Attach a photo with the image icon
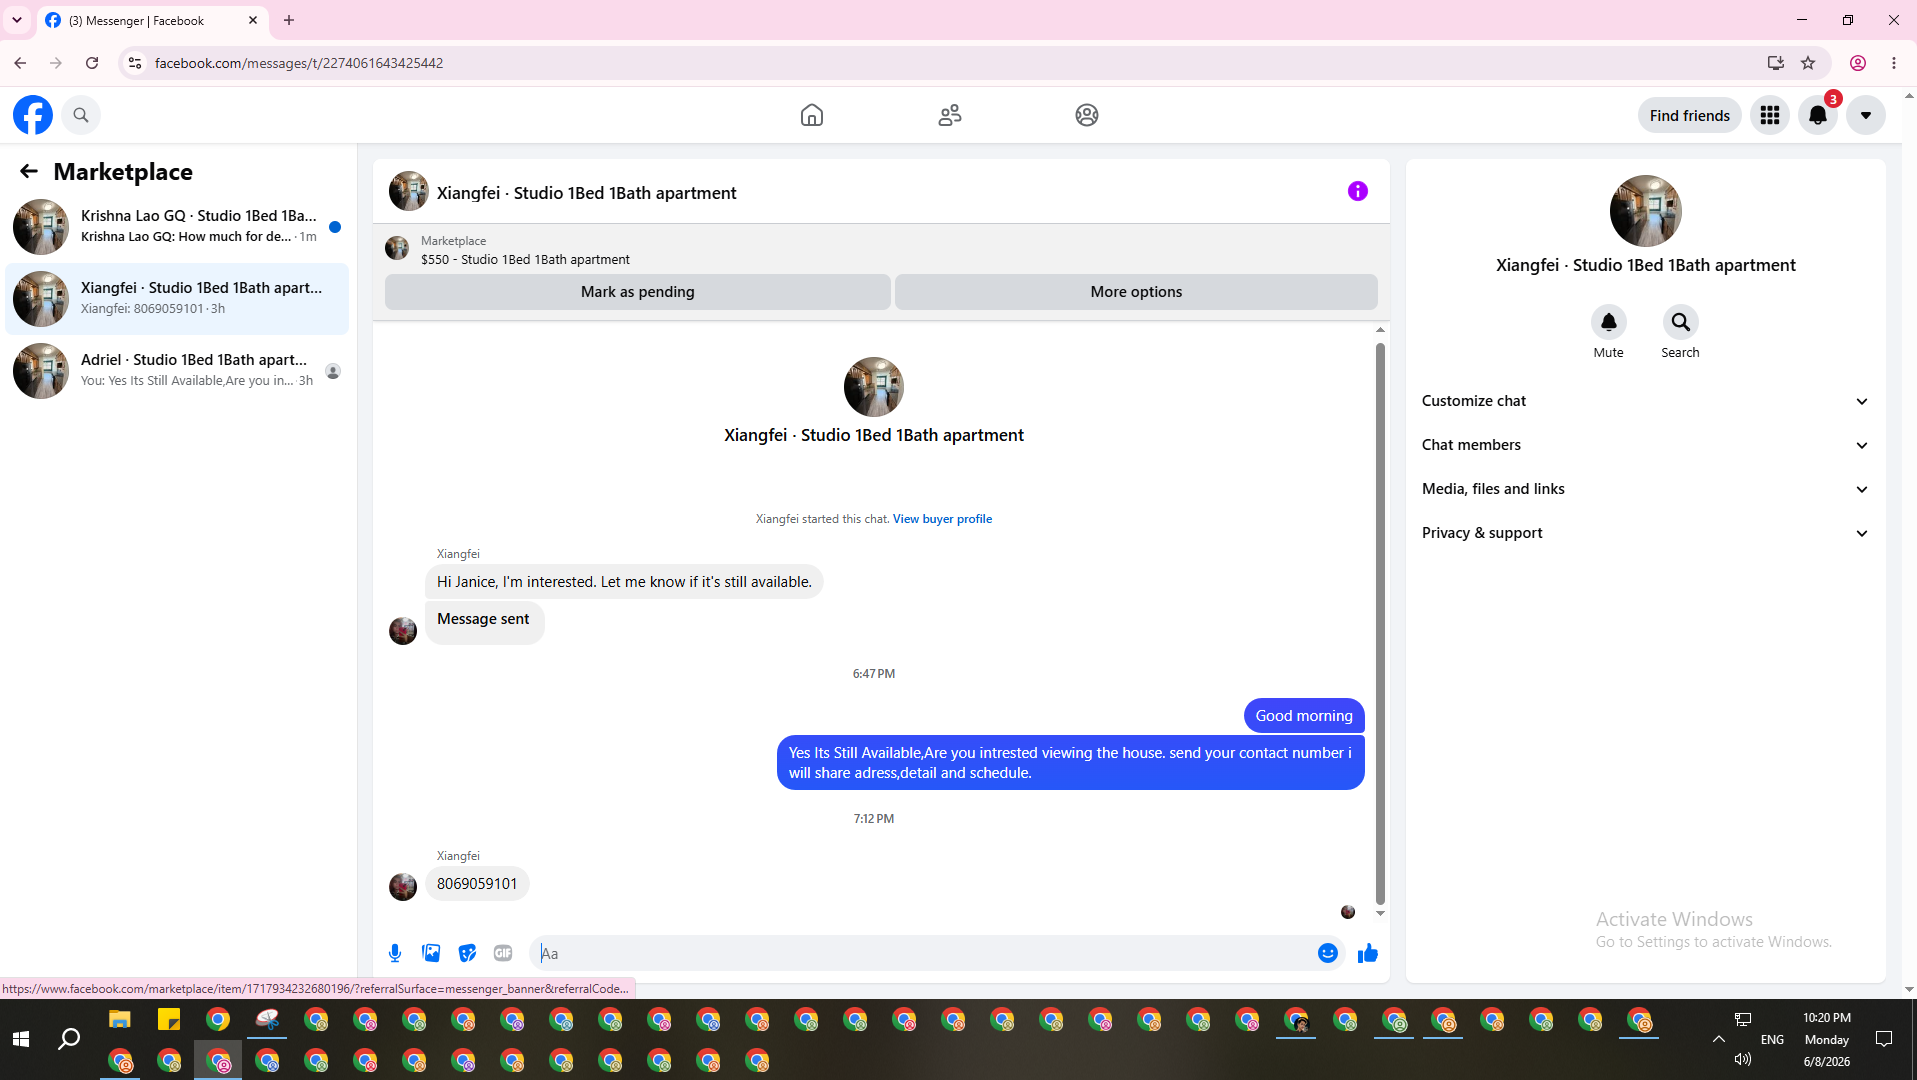Image resolution: width=1917 pixels, height=1080 pixels. point(431,953)
